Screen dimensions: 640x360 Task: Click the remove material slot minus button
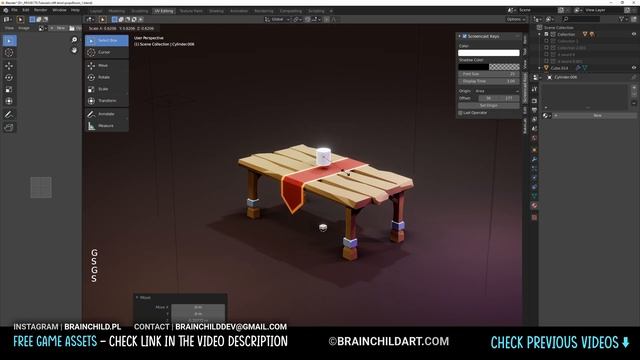click(634, 94)
